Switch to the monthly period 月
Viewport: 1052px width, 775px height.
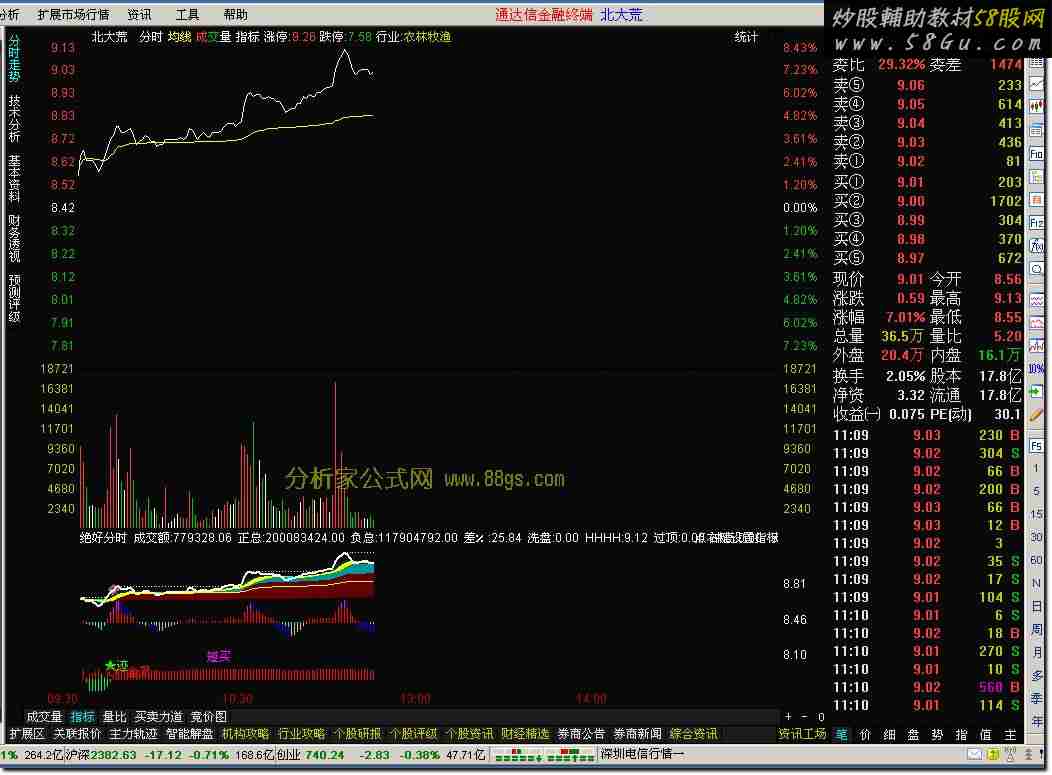coord(1037,652)
